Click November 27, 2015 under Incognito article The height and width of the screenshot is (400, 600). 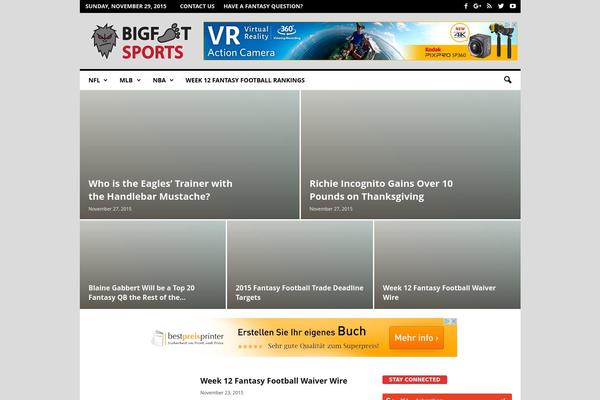click(331, 209)
